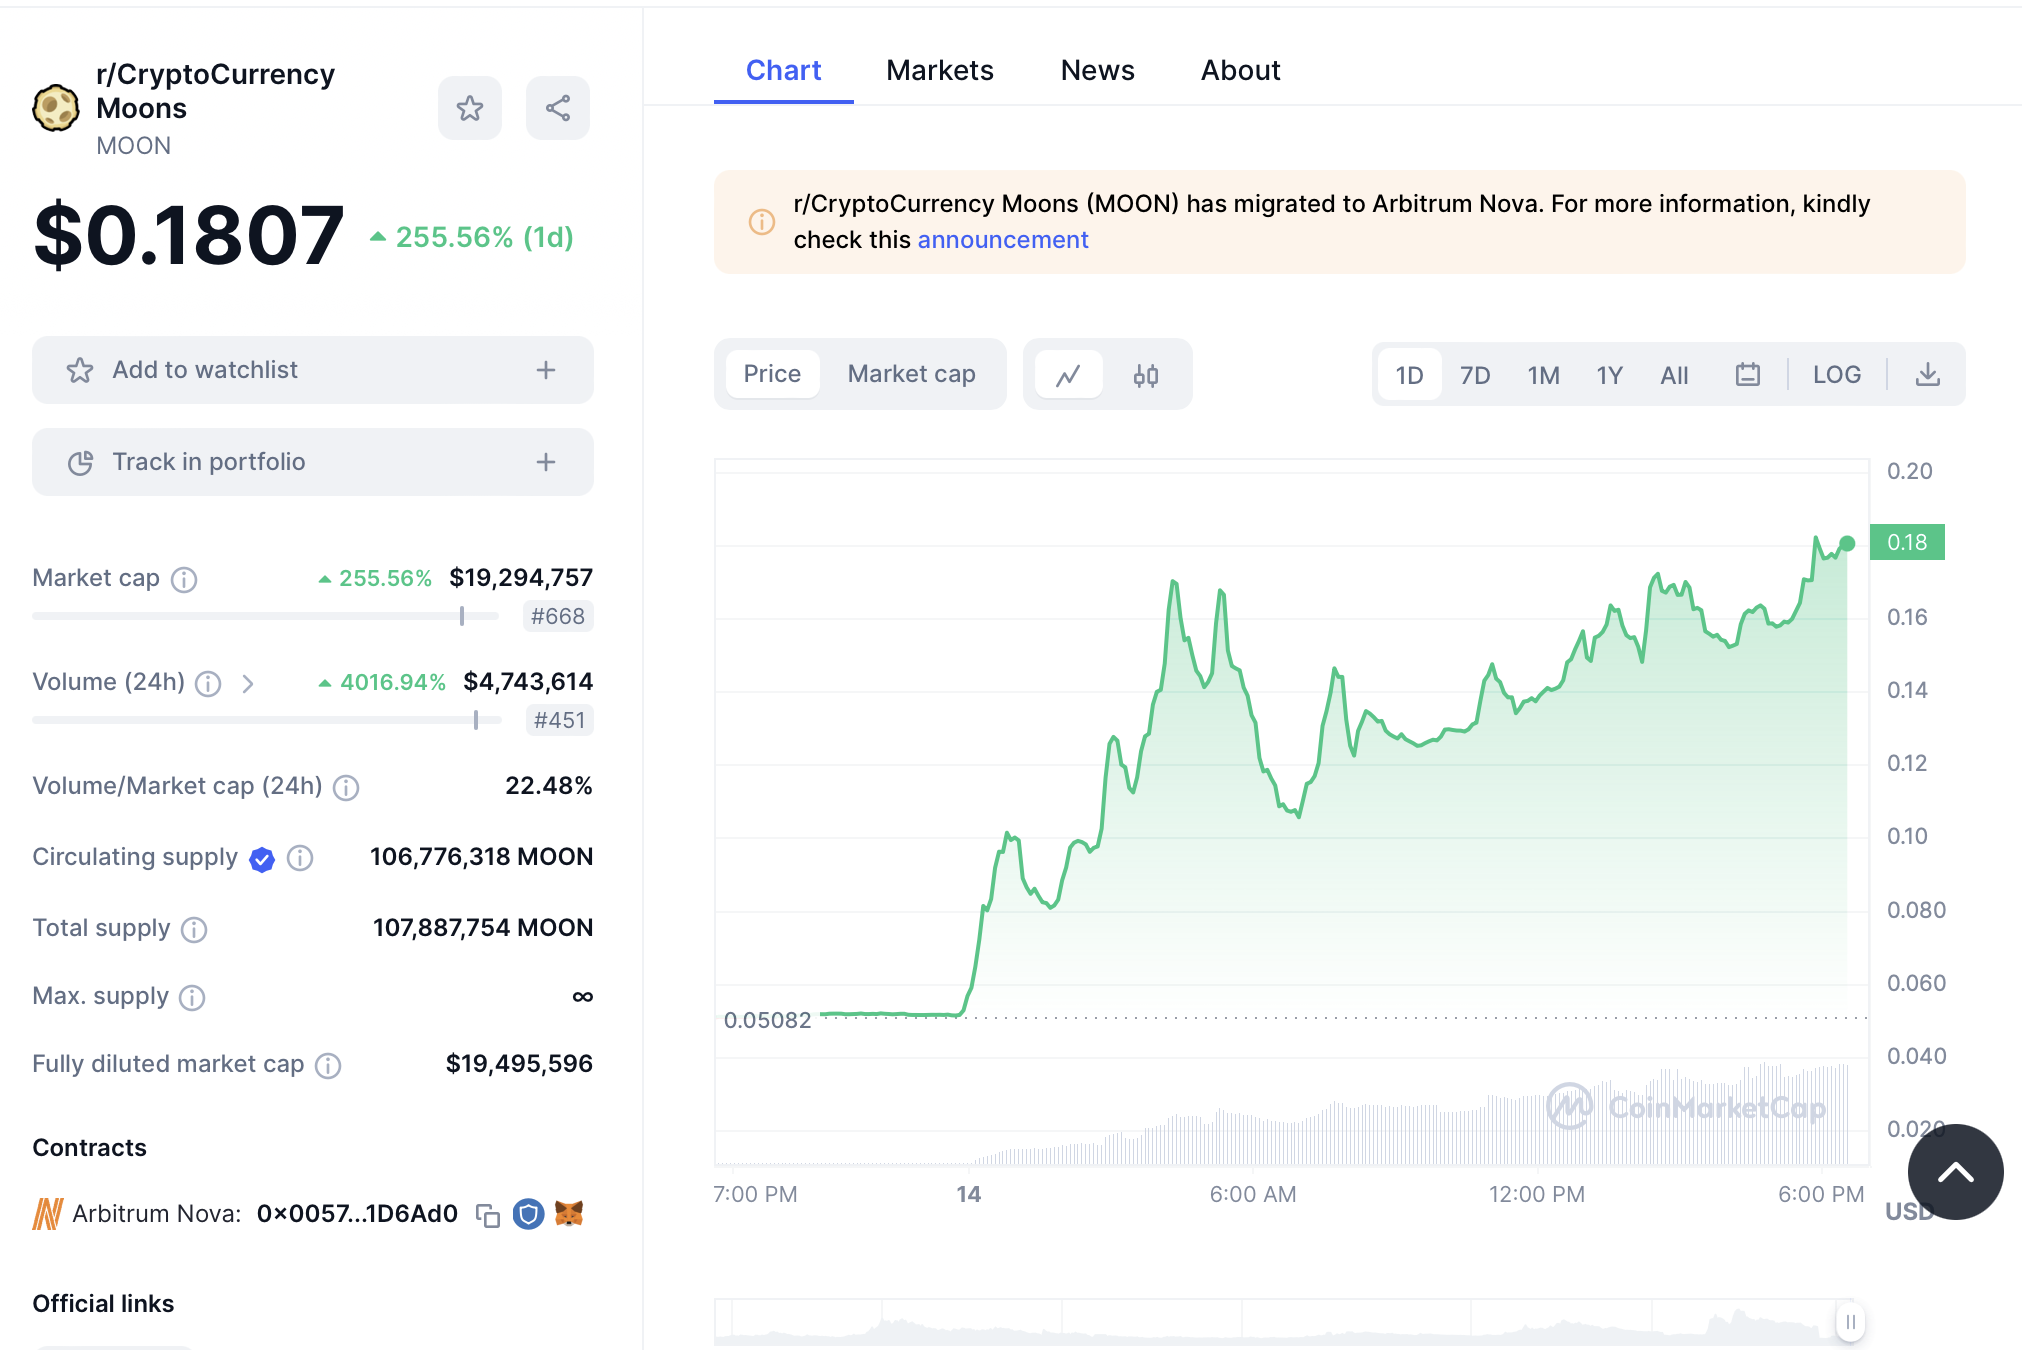
Task: Click the star favorite icon near coin name
Action: pos(469,108)
